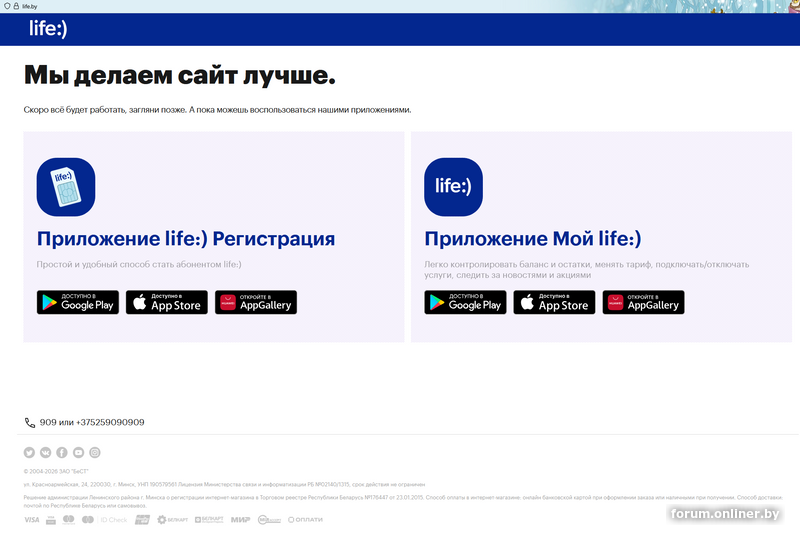Open the Twitter social icon
Image resolution: width=800 pixels, height=535 pixels.
click(x=29, y=452)
